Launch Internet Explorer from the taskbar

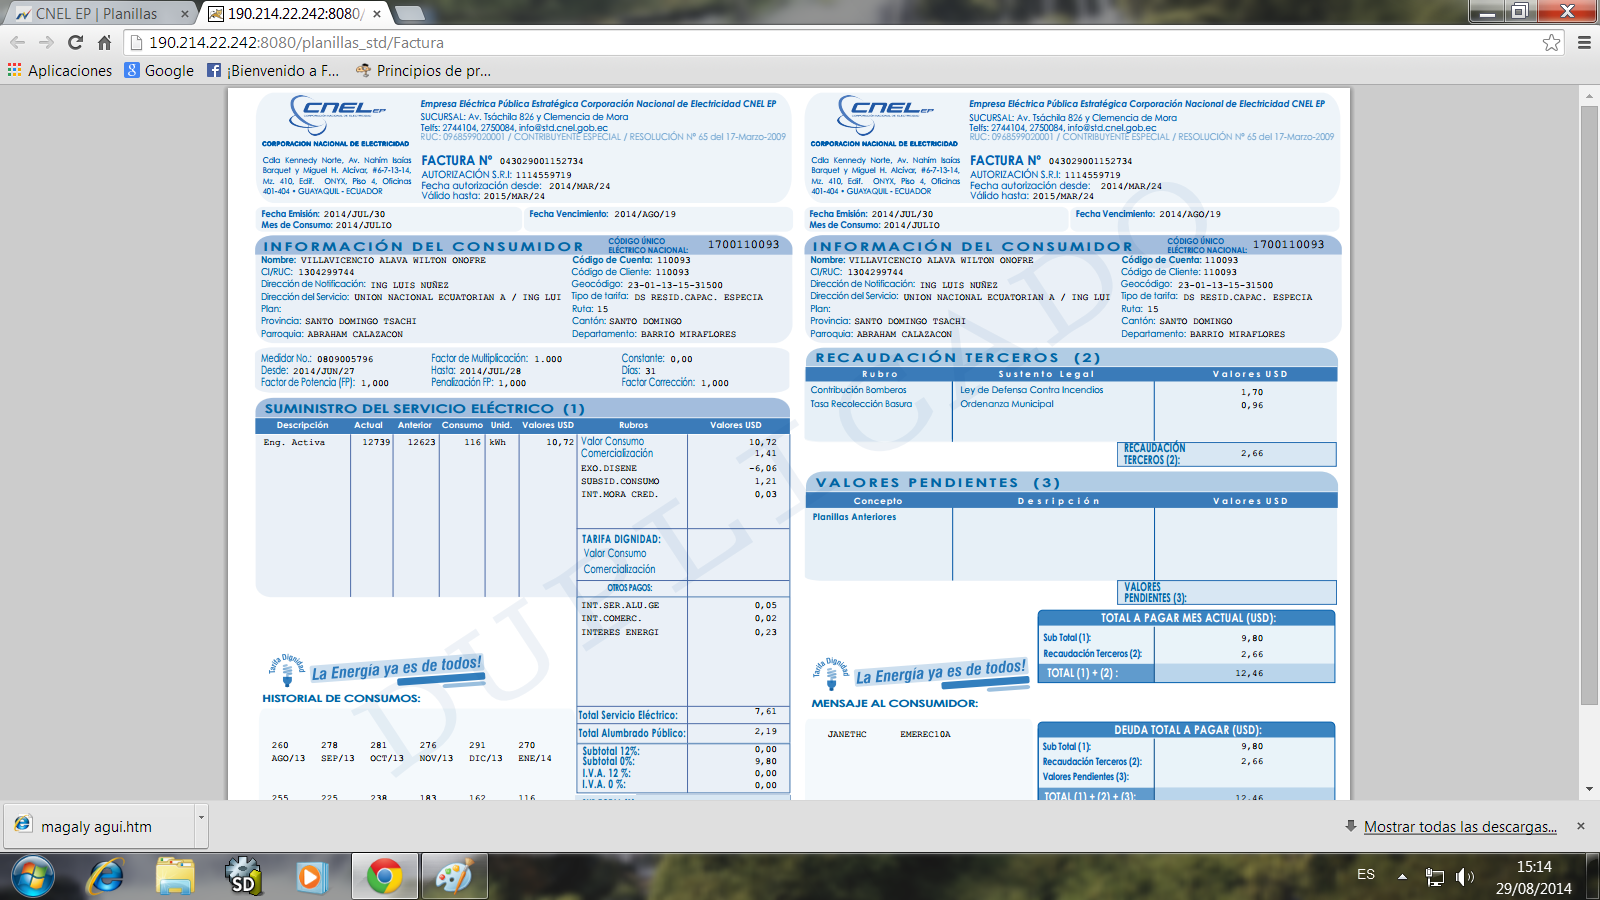(x=105, y=877)
